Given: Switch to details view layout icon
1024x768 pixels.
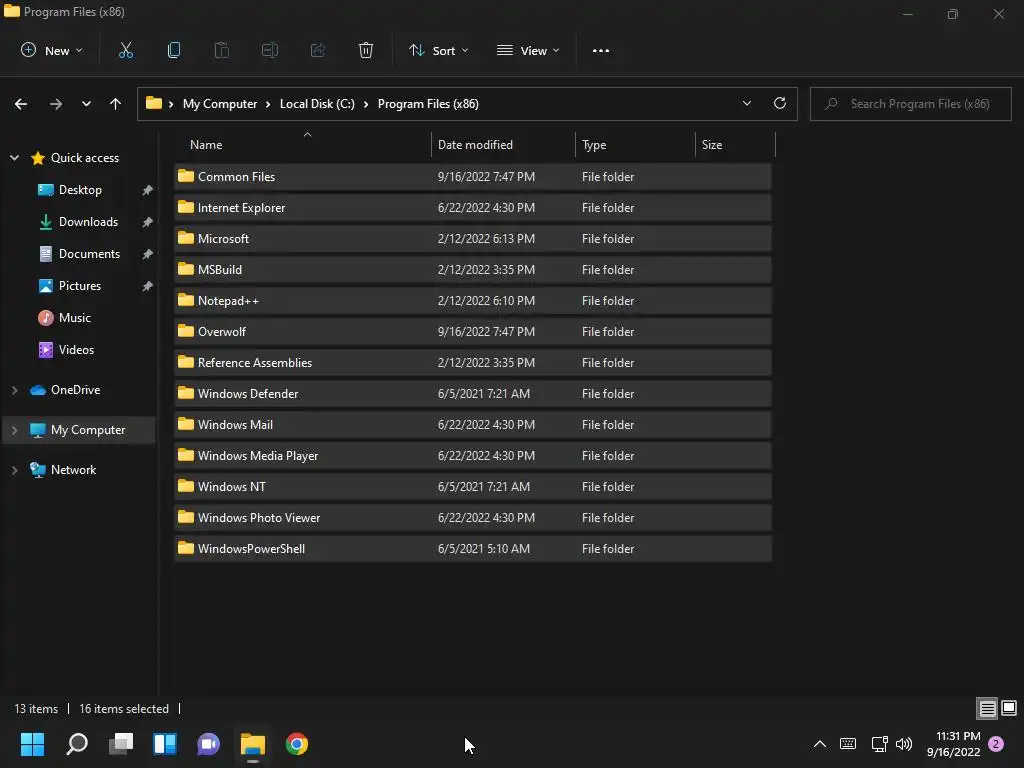Looking at the screenshot, I should (987, 709).
